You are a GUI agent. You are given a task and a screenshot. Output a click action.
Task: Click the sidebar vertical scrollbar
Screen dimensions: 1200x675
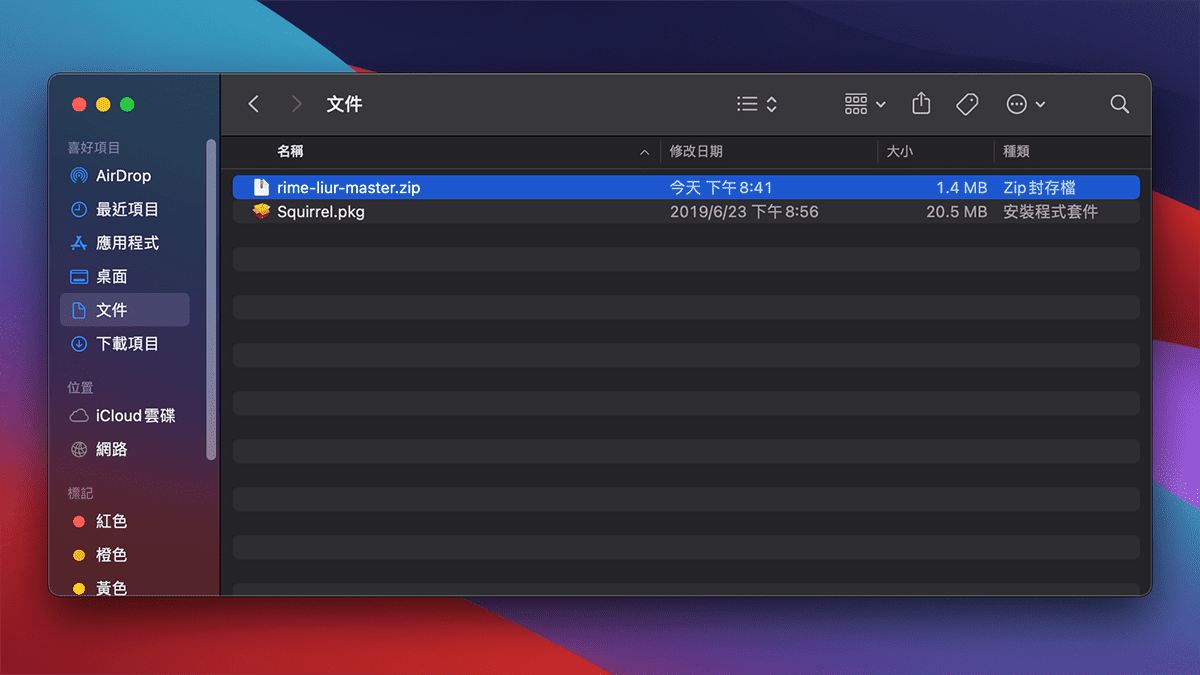(x=211, y=300)
